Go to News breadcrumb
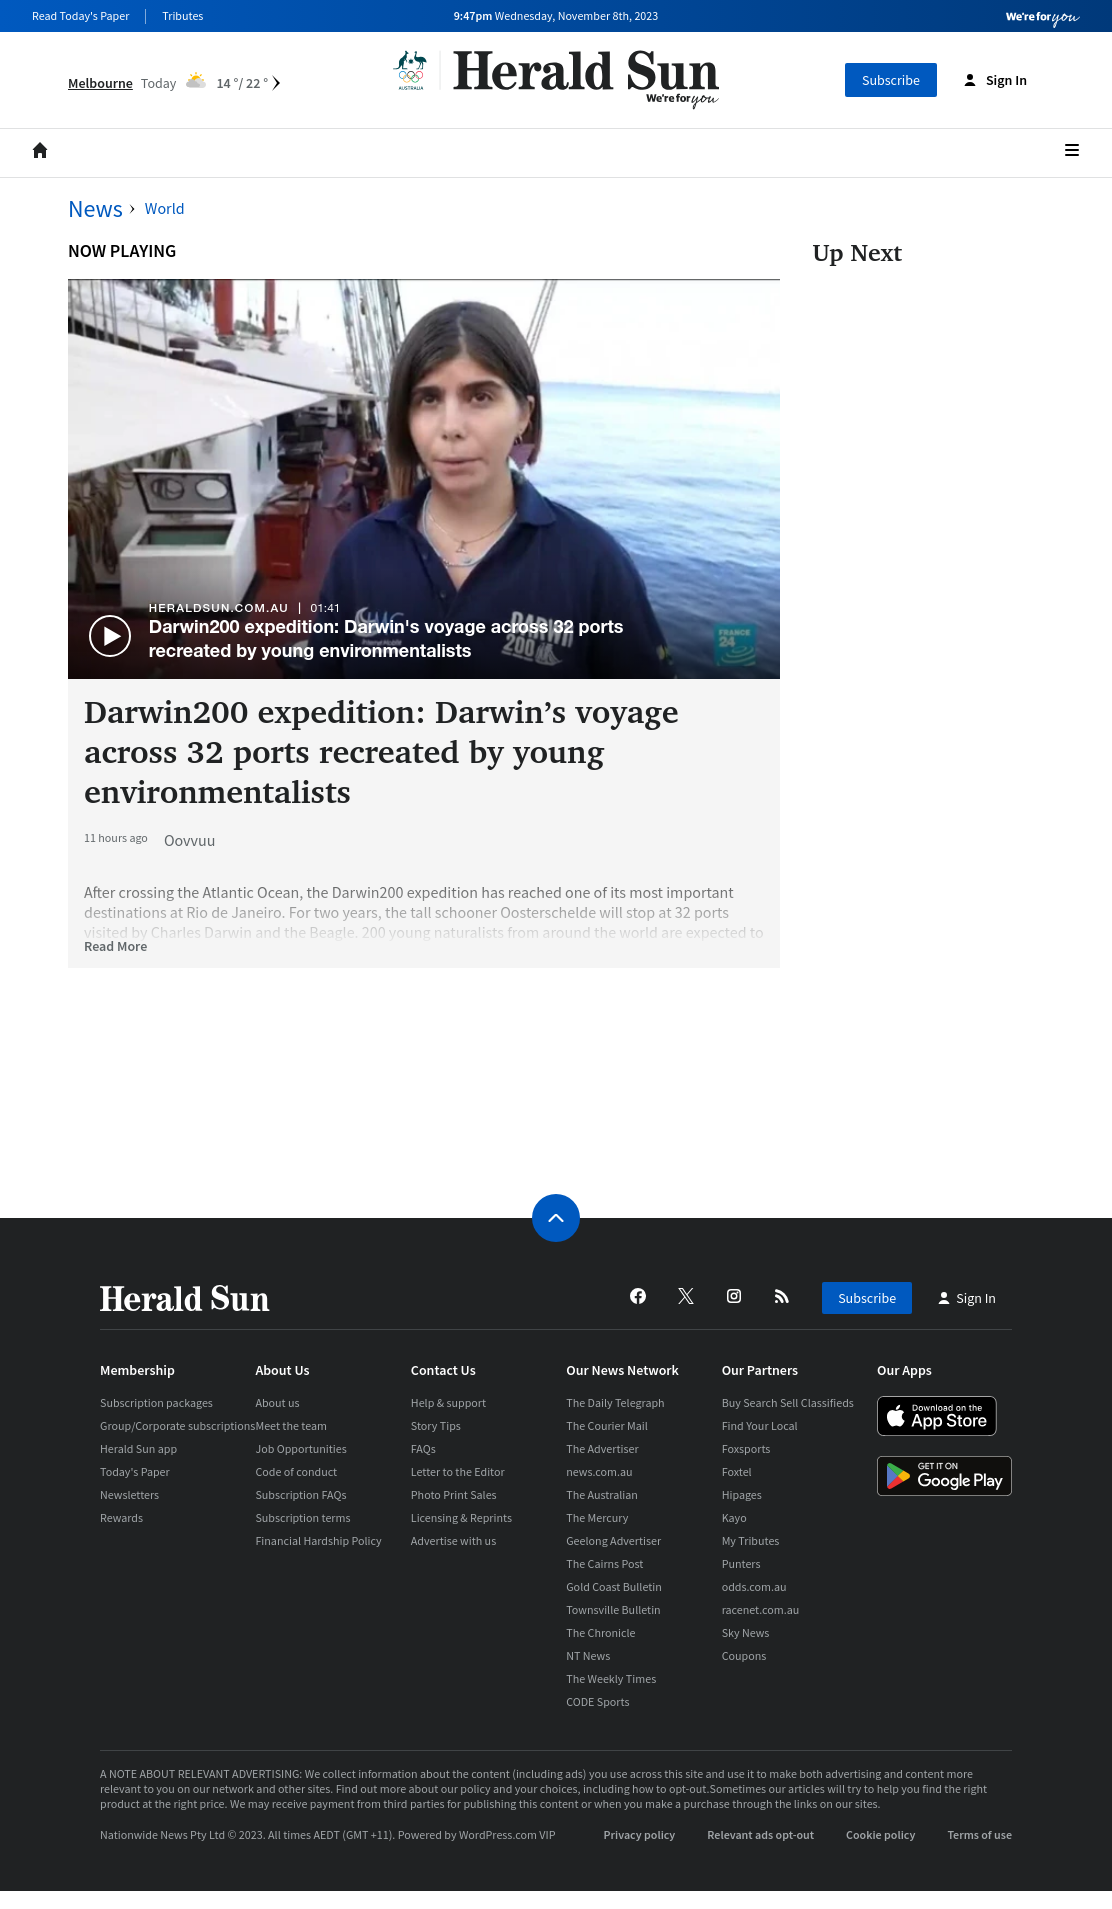 tap(95, 209)
